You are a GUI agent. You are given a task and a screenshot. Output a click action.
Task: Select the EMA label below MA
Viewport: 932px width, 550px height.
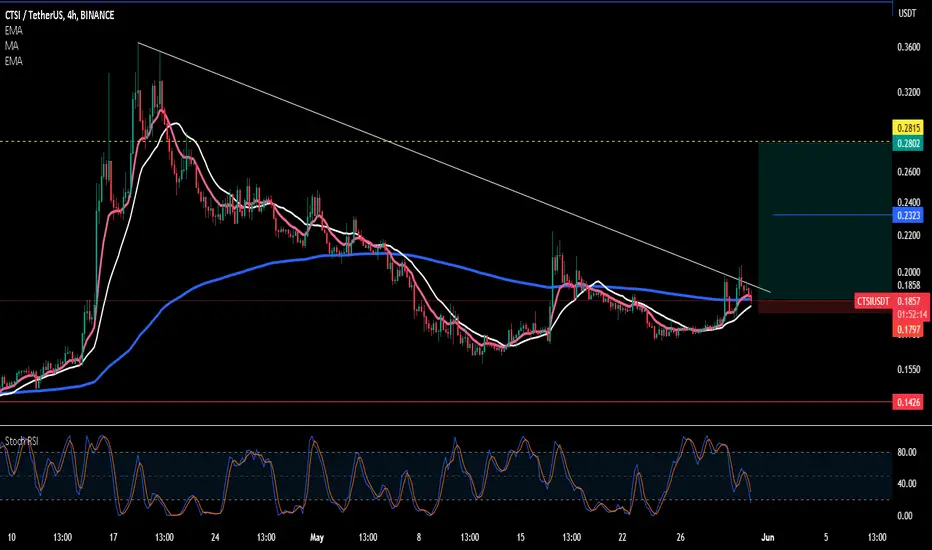click(14, 61)
